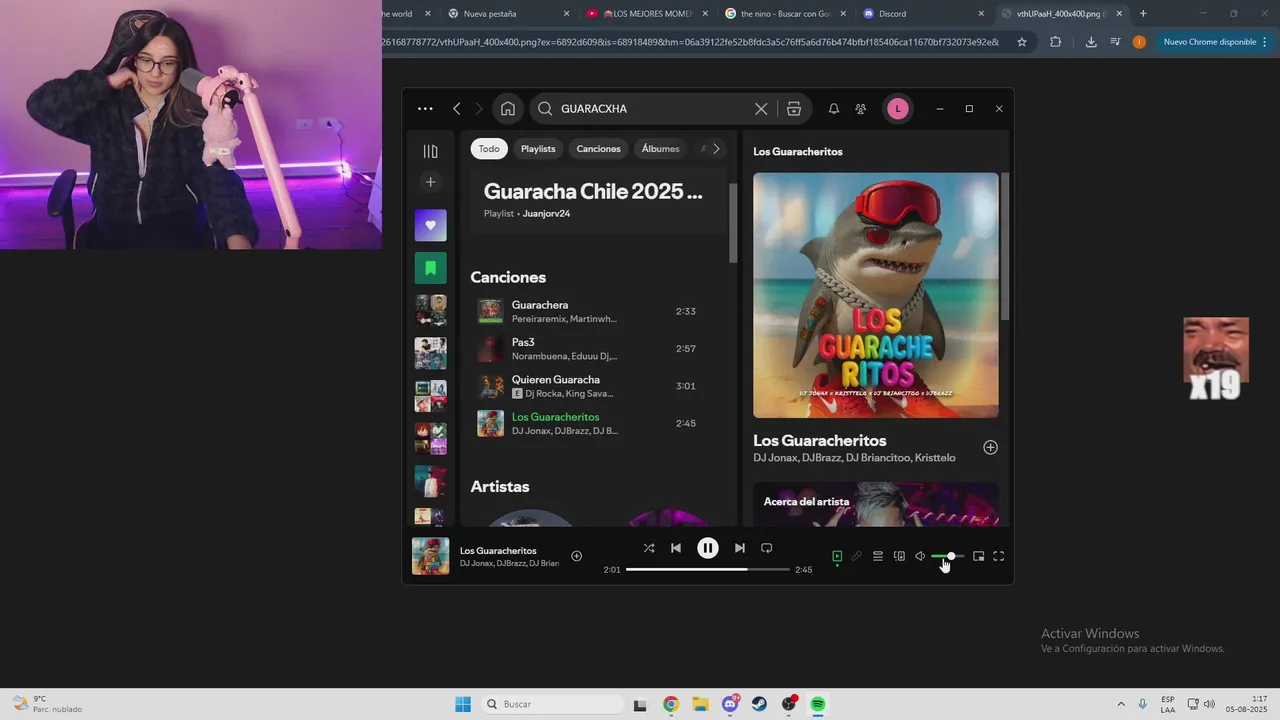Play the song Quieren Guaracha
1280x720 pixels.
598,386
